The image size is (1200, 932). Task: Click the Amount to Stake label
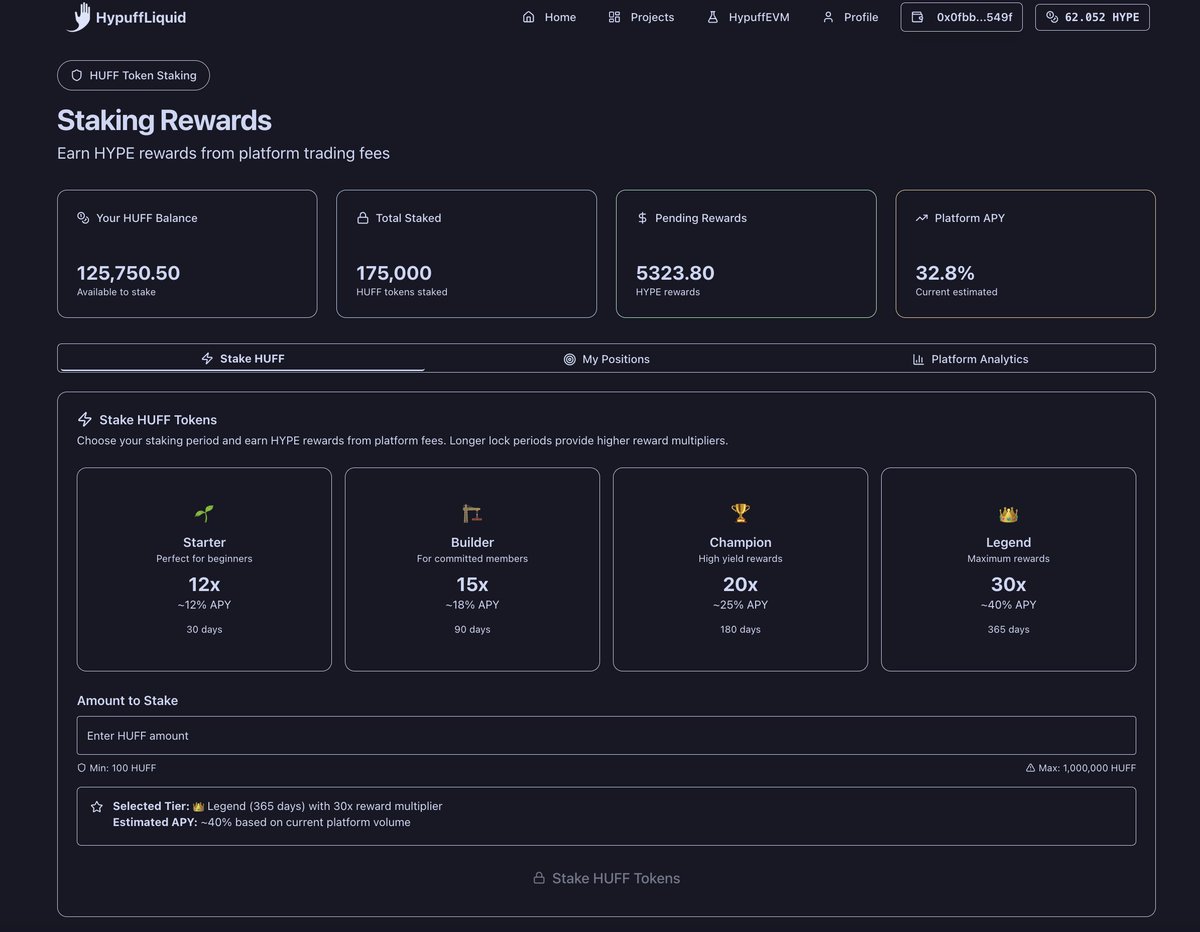(x=127, y=701)
